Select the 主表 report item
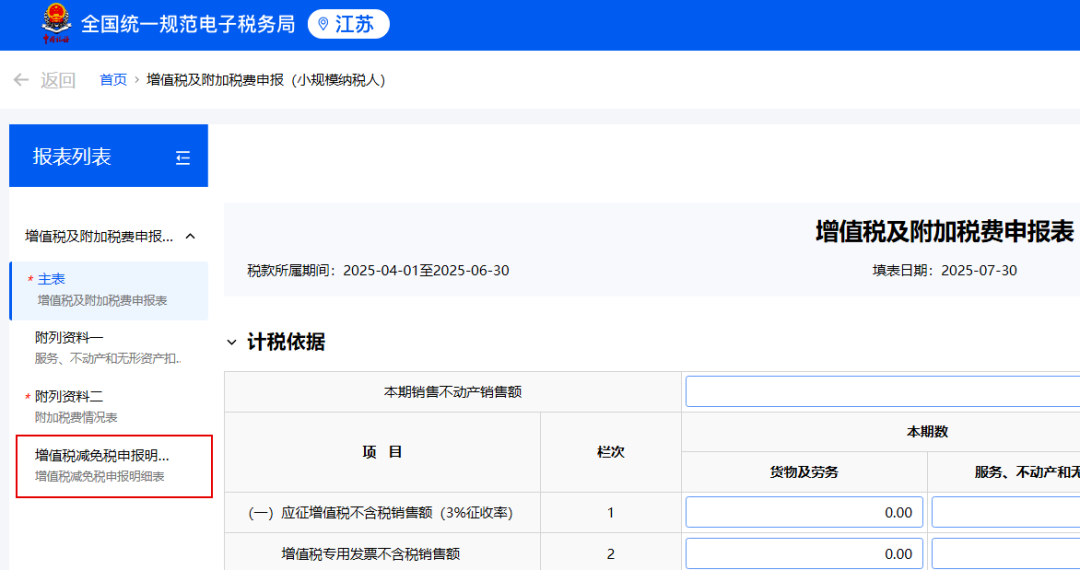The height and width of the screenshot is (570, 1080). 109,290
